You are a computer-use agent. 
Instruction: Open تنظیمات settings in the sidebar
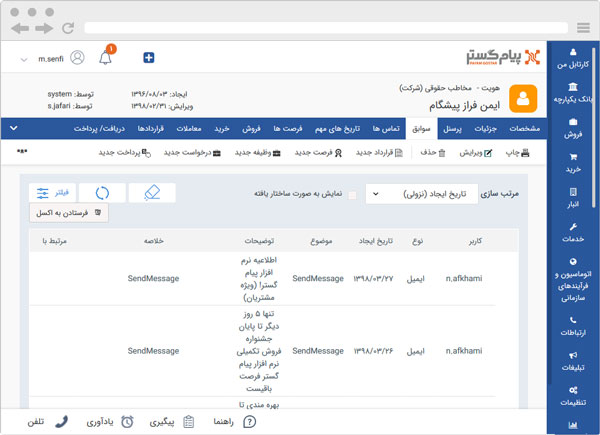(573, 394)
